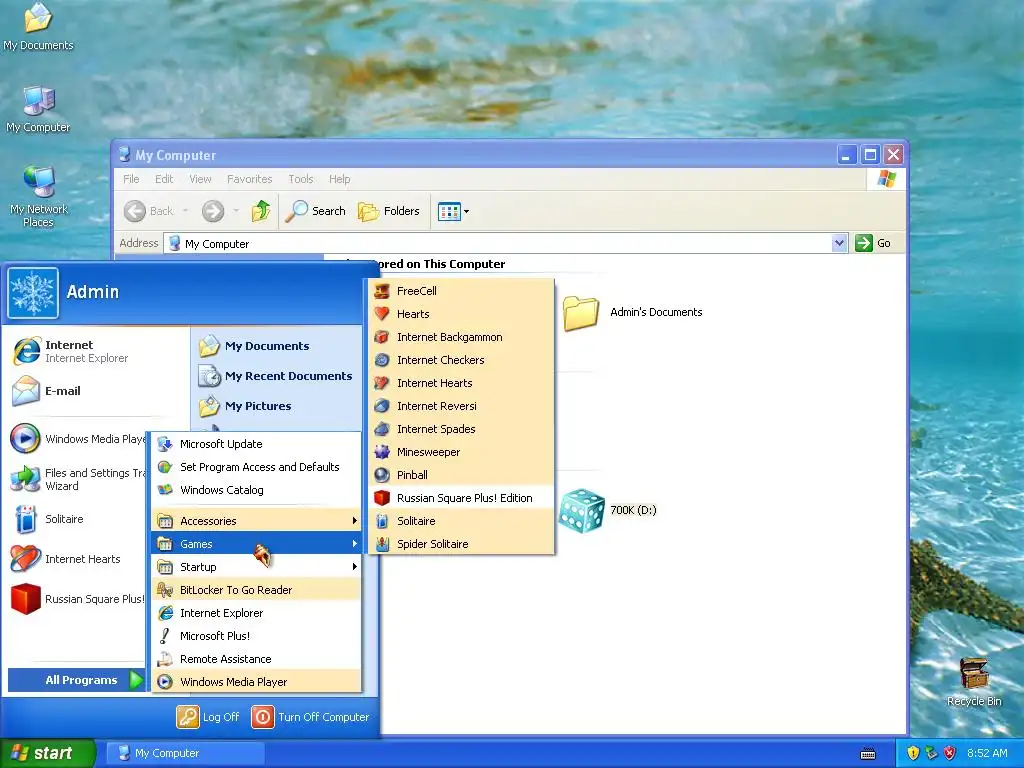The image size is (1024, 768).
Task: Click Search toolbar button in My Computer
Action: pos(316,211)
